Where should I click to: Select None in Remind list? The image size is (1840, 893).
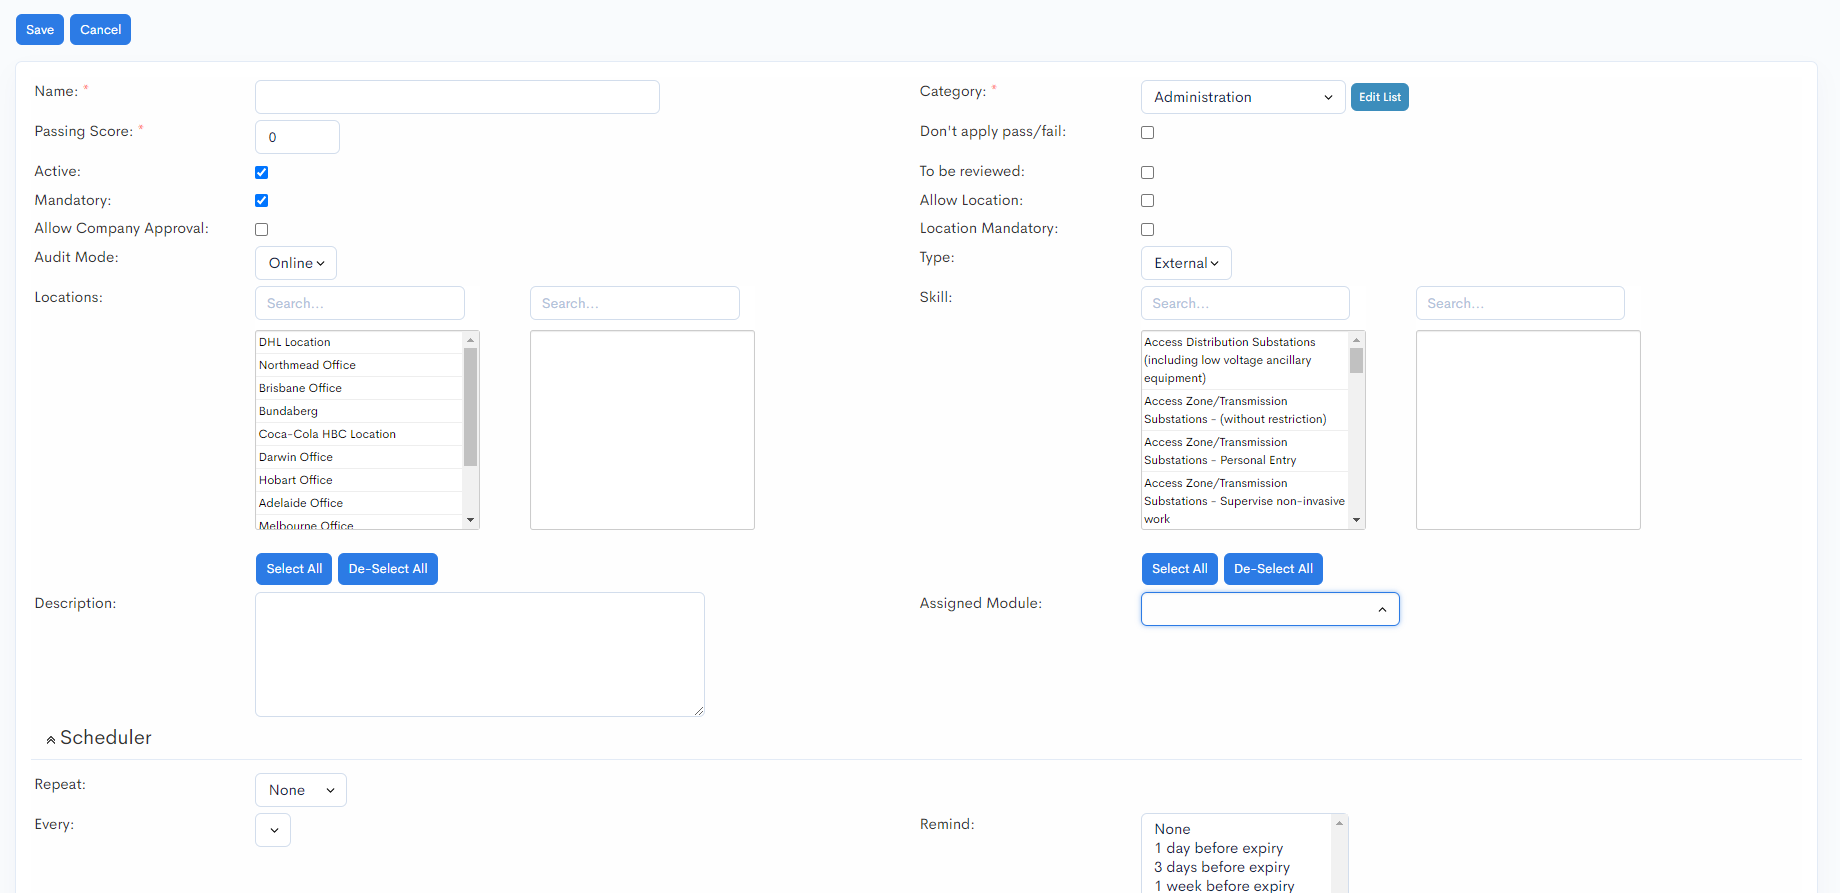1237,829
